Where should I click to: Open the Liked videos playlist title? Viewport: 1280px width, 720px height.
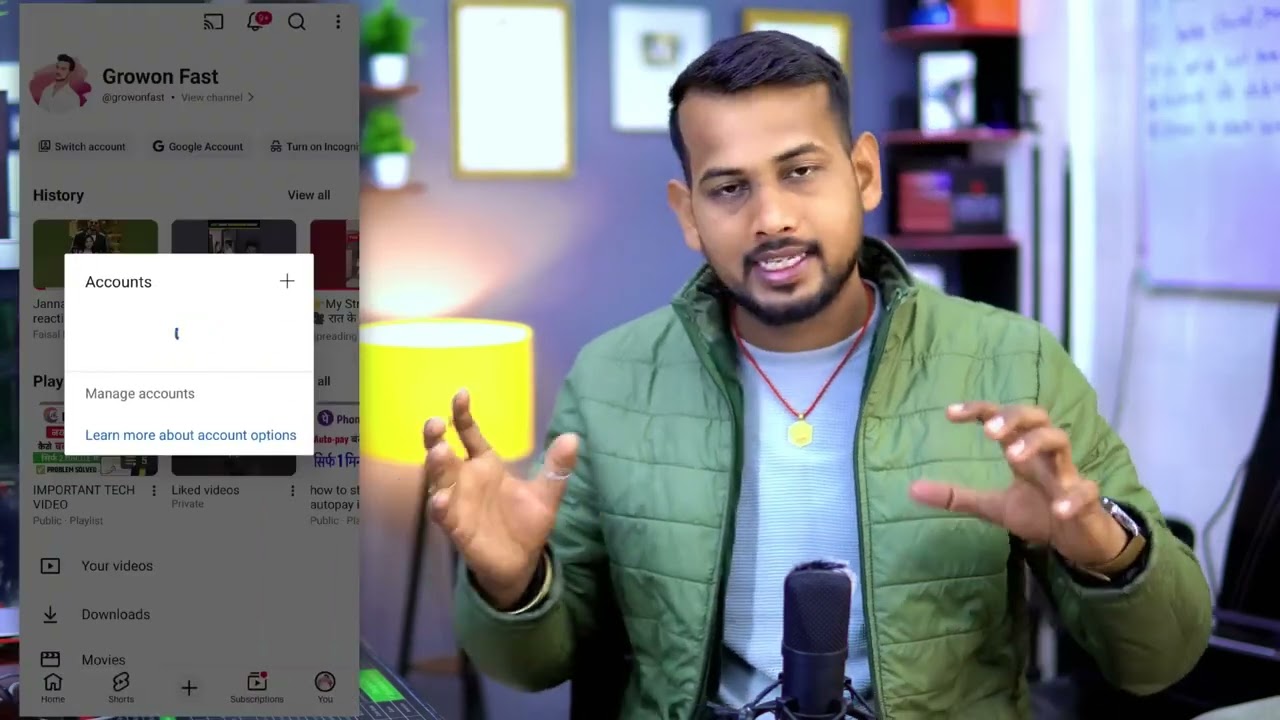[x=205, y=490]
